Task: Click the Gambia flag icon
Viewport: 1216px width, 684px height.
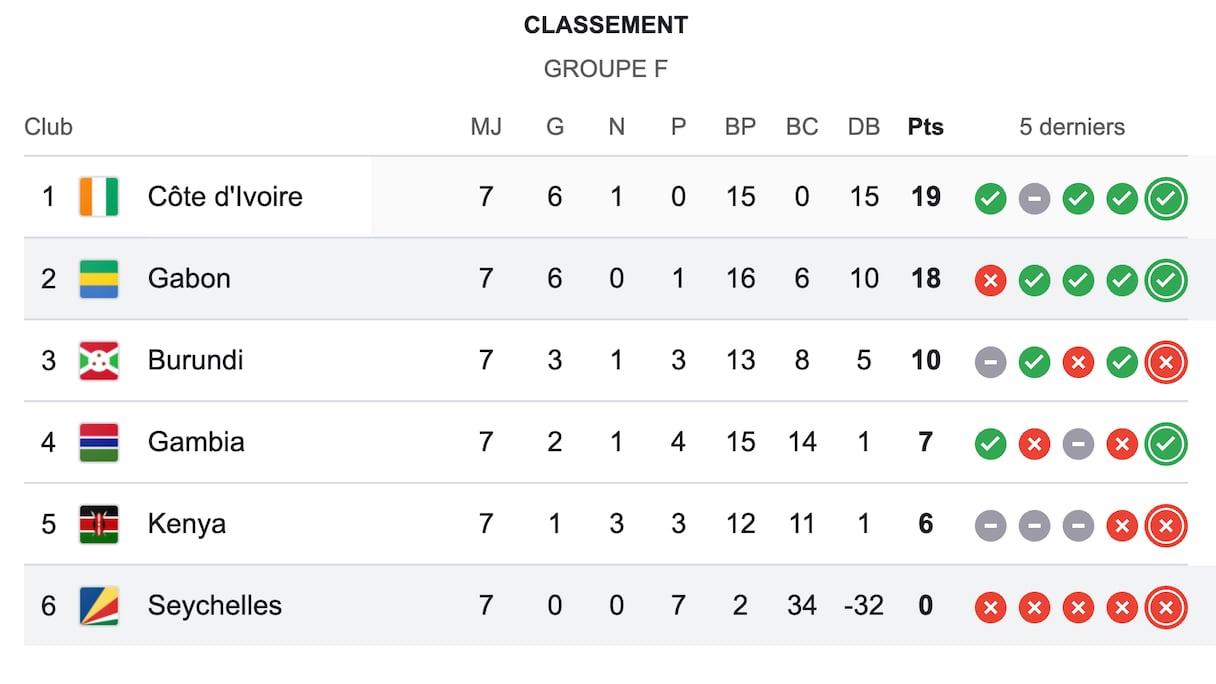Action: point(99,443)
